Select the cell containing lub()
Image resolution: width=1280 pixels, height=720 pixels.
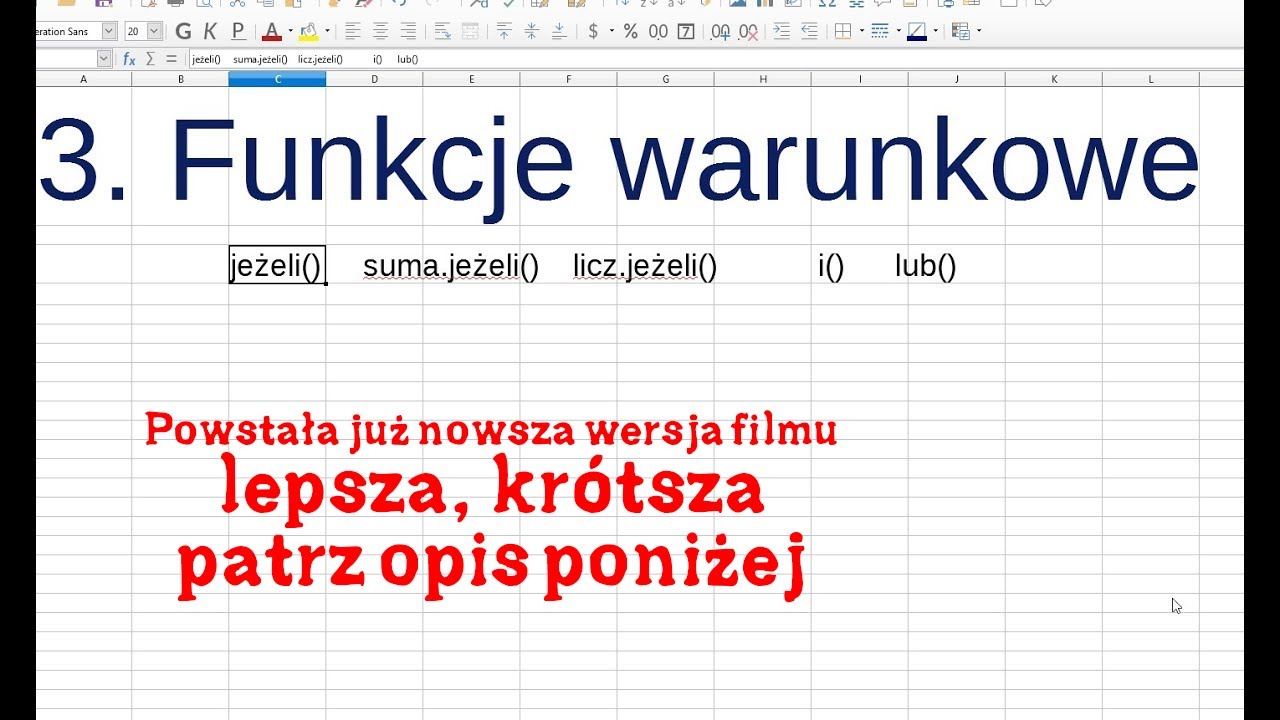pos(926,266)
